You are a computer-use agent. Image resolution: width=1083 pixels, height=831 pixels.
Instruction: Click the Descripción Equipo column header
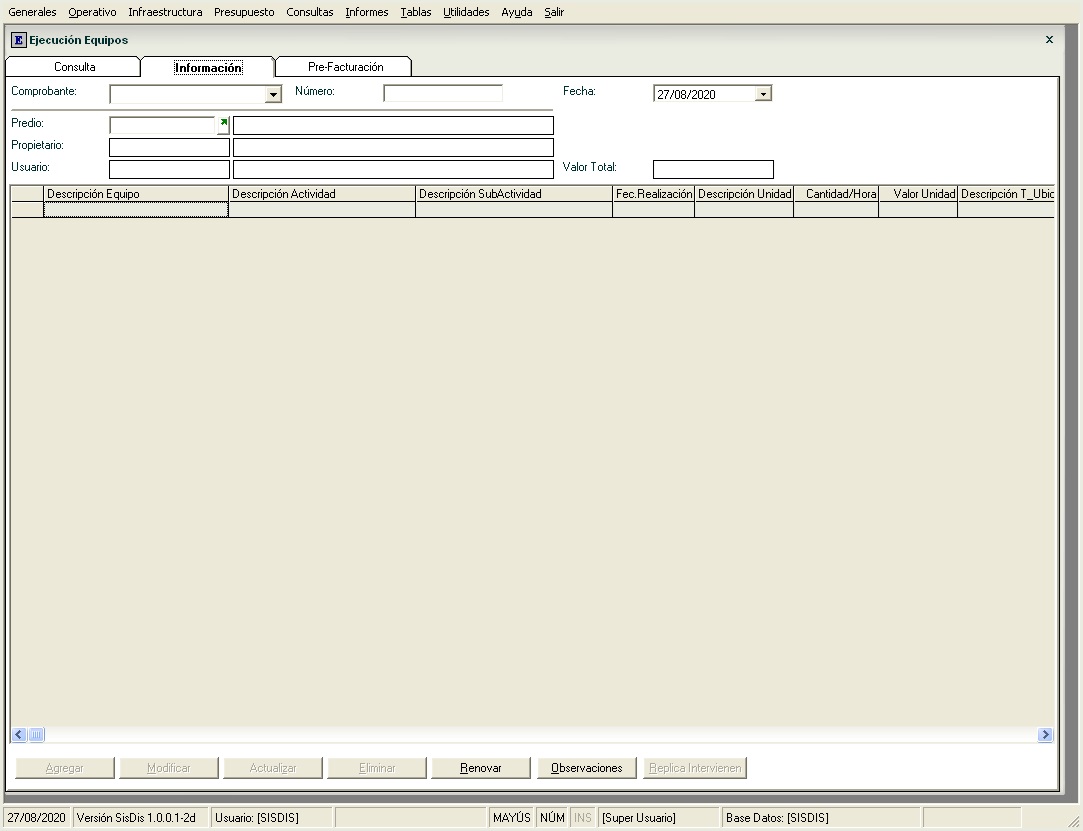[136, 194]
